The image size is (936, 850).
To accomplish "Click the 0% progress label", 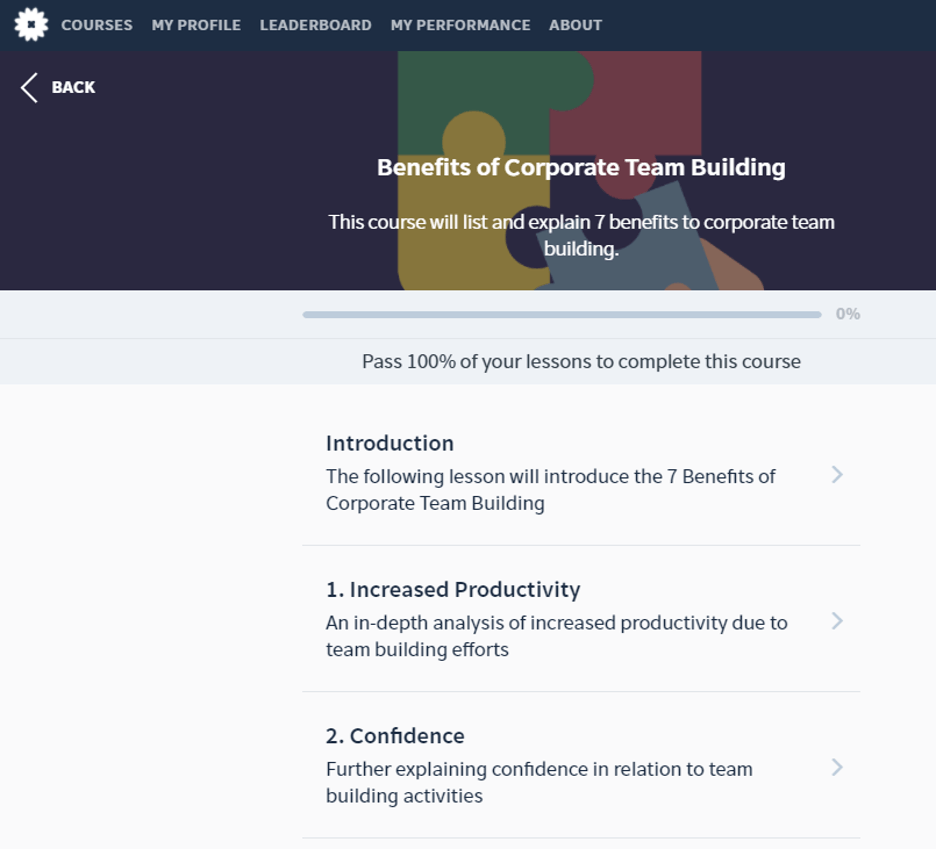I will [848, 313].
